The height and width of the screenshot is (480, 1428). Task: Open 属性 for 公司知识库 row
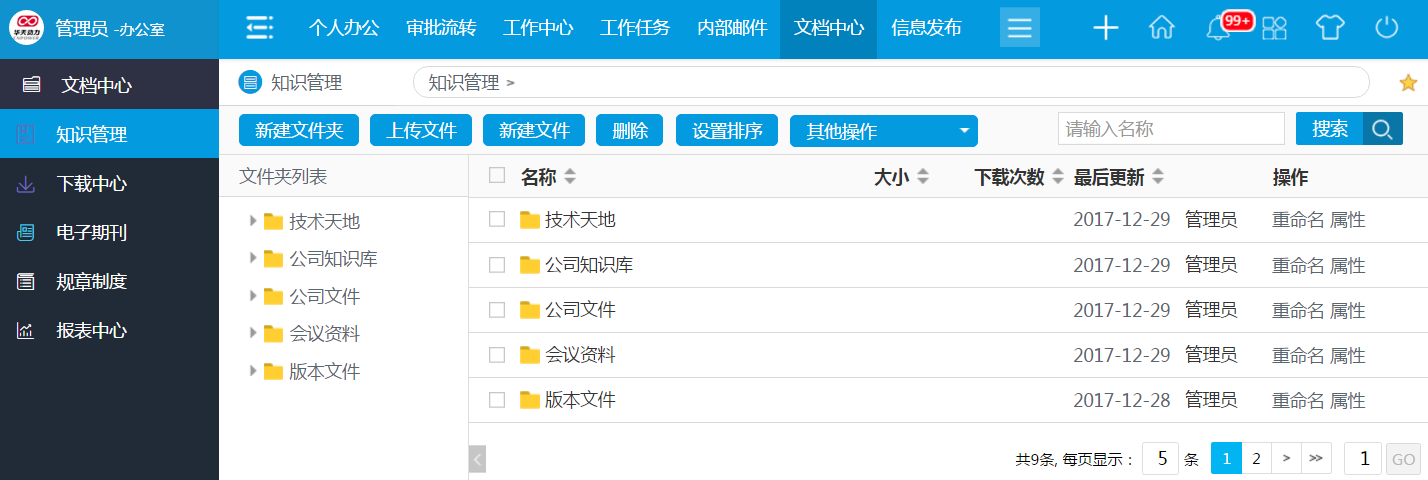[1348, 265]
